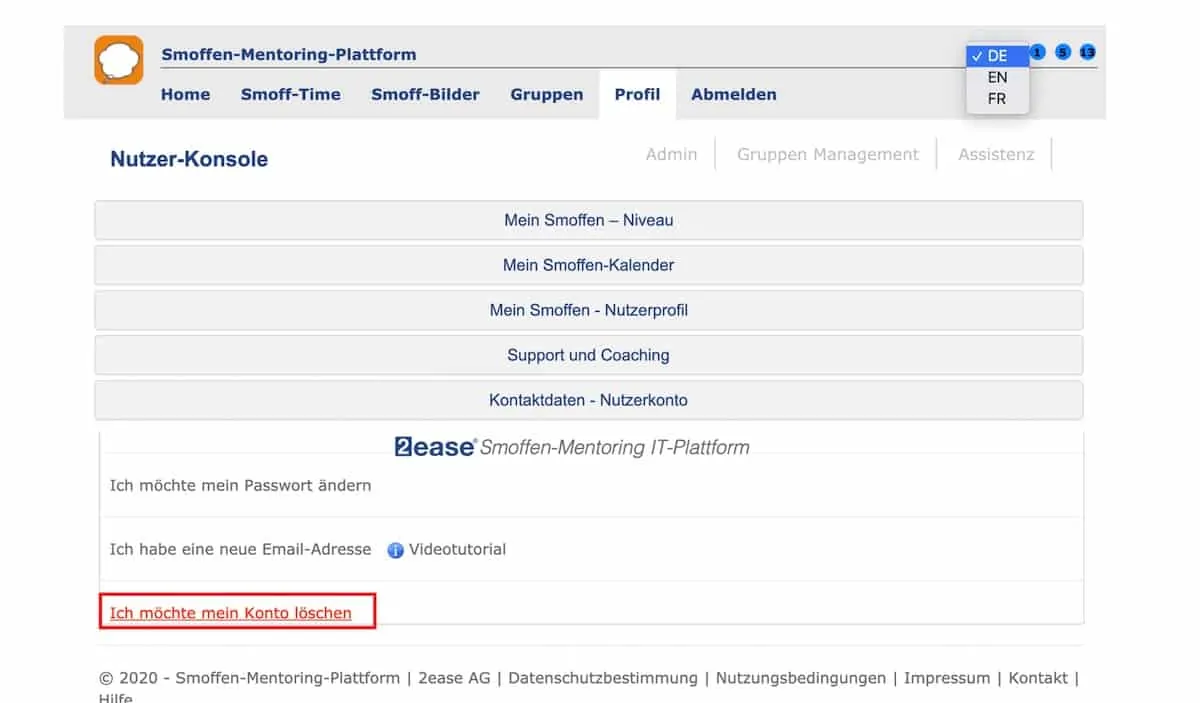Click the orange speech-bubble Smoffen logo
Image resolution: width=1200 pixels, height=703 pixels.
[x=119, y=60]
